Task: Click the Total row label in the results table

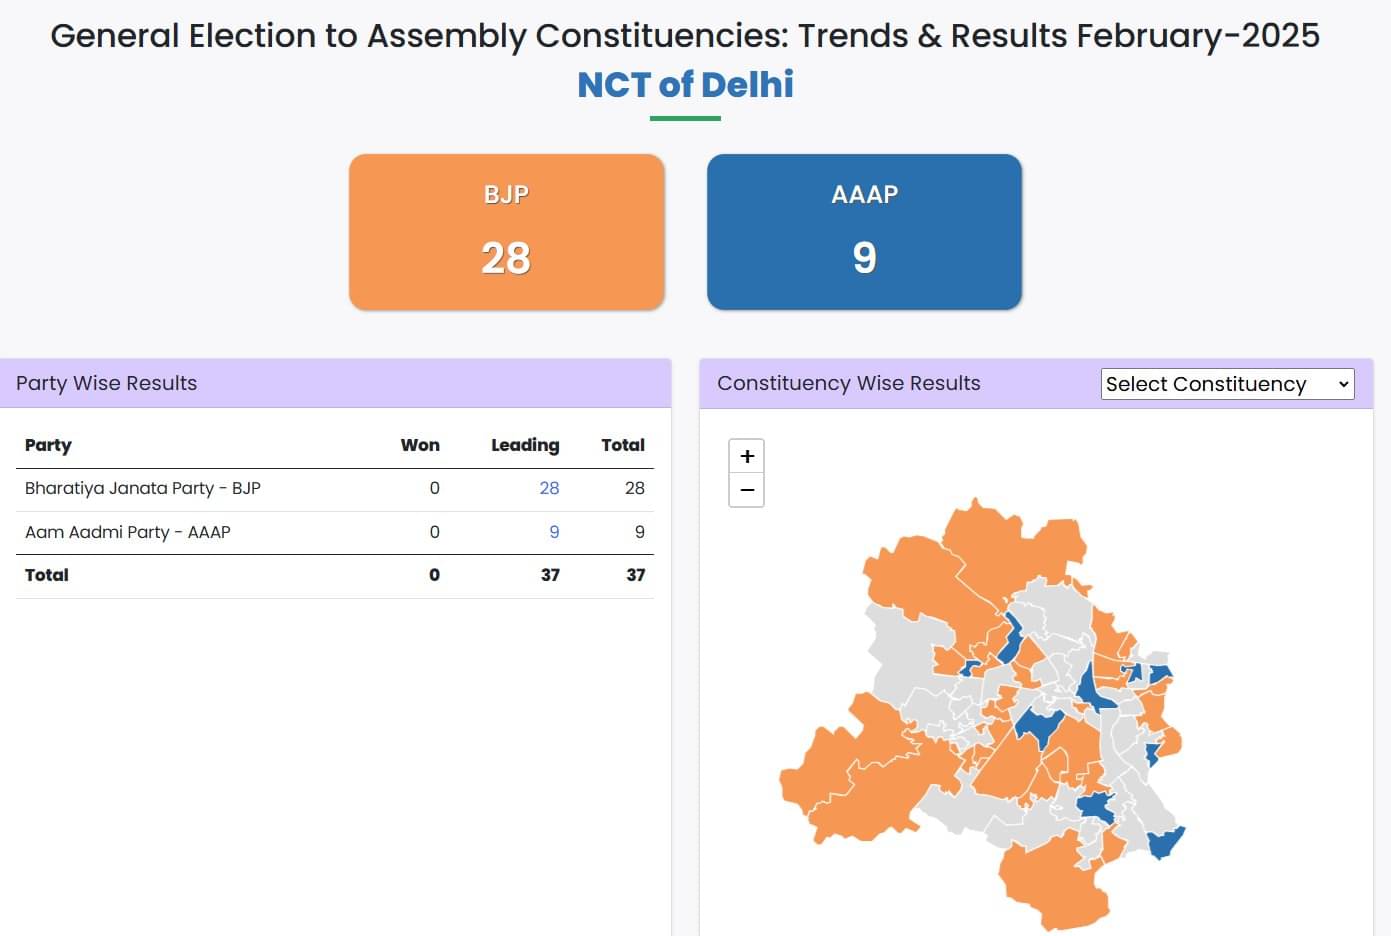Action: (x=47, y=575)
